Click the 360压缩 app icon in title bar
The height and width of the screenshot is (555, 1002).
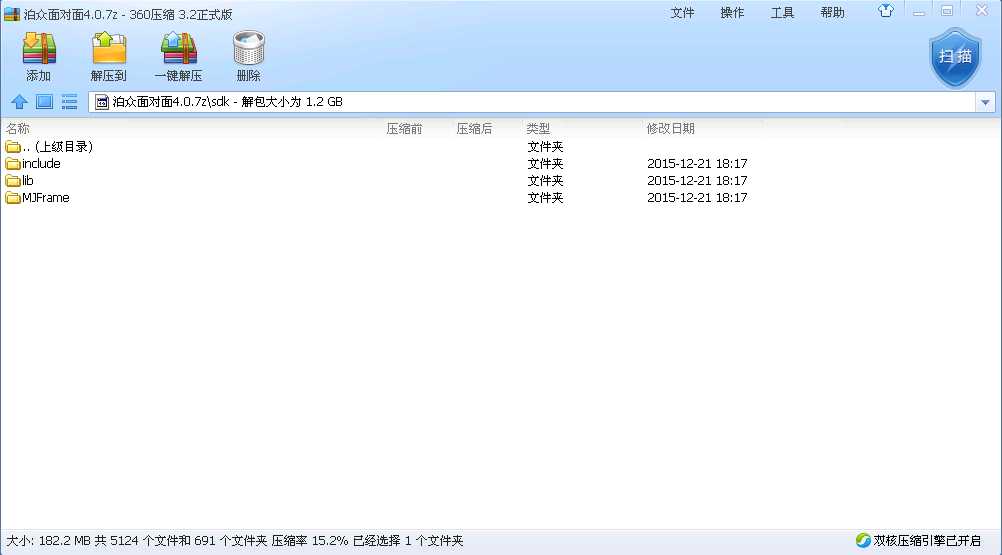tap(12, 14)
